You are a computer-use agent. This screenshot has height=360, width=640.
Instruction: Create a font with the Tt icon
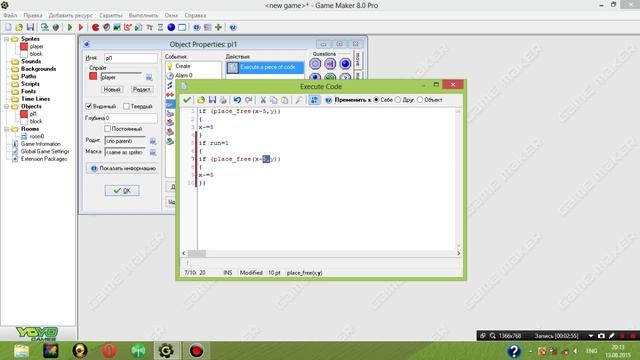pos(150,27)
